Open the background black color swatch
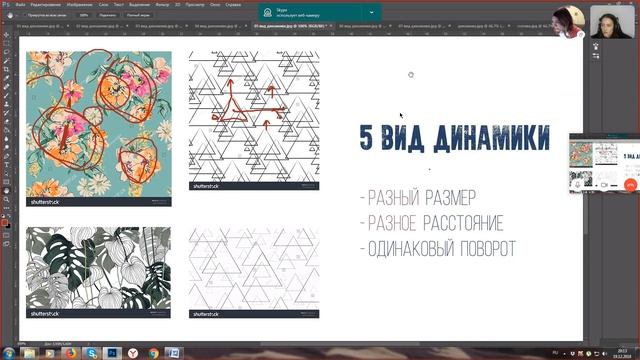This screenshot has height=360, width=640. click(x=8, y=226)
